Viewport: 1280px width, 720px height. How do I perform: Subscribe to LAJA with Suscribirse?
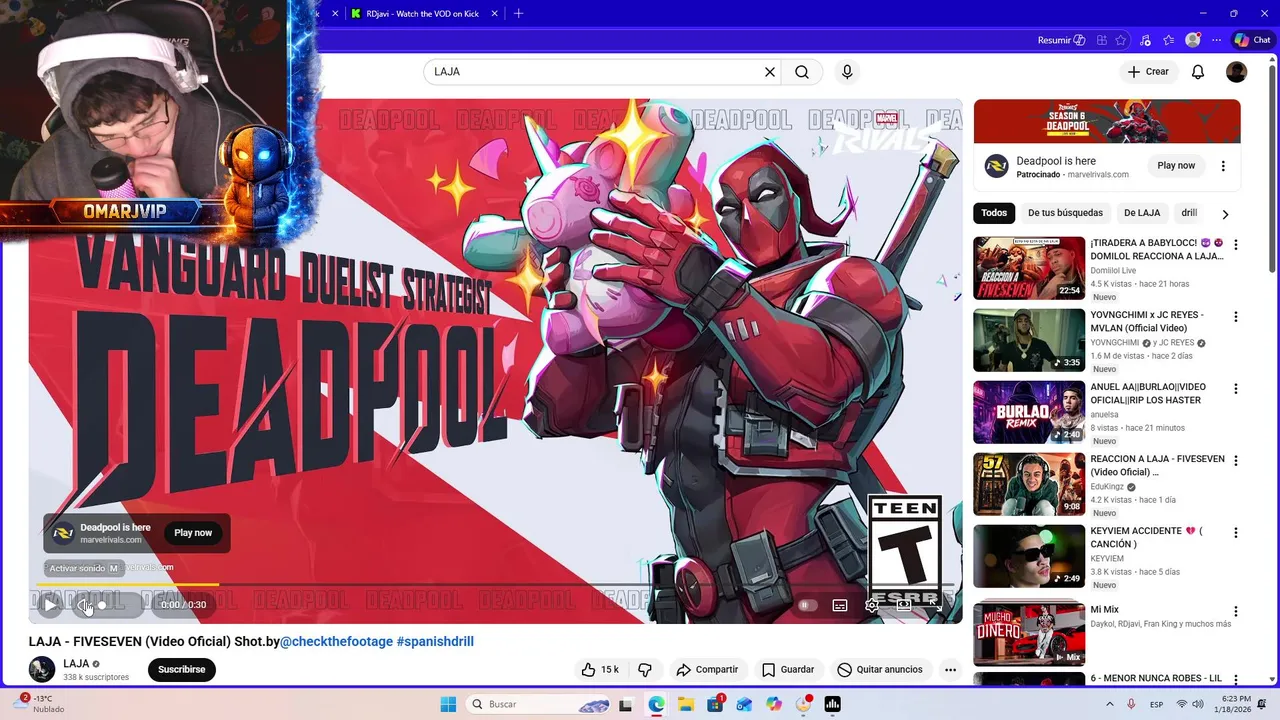[182, 670]
